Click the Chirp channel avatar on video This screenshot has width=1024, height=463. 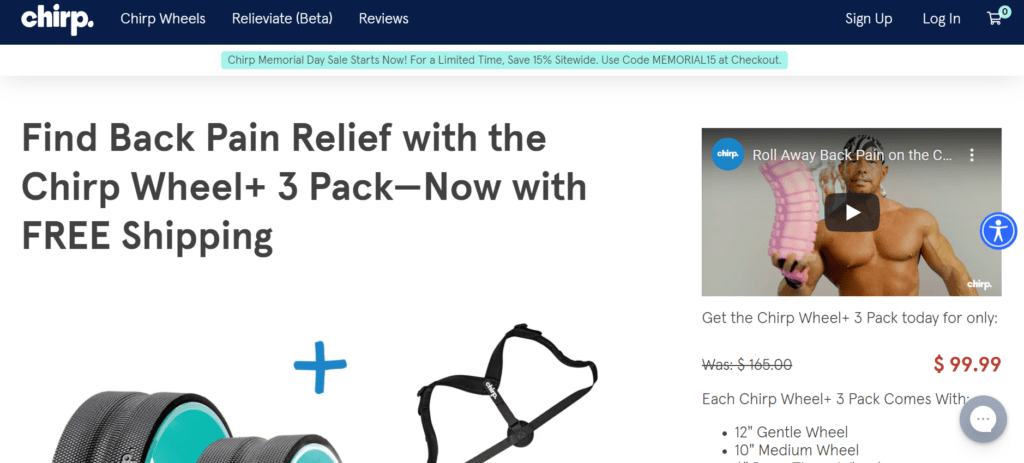(x=728, y=155)
